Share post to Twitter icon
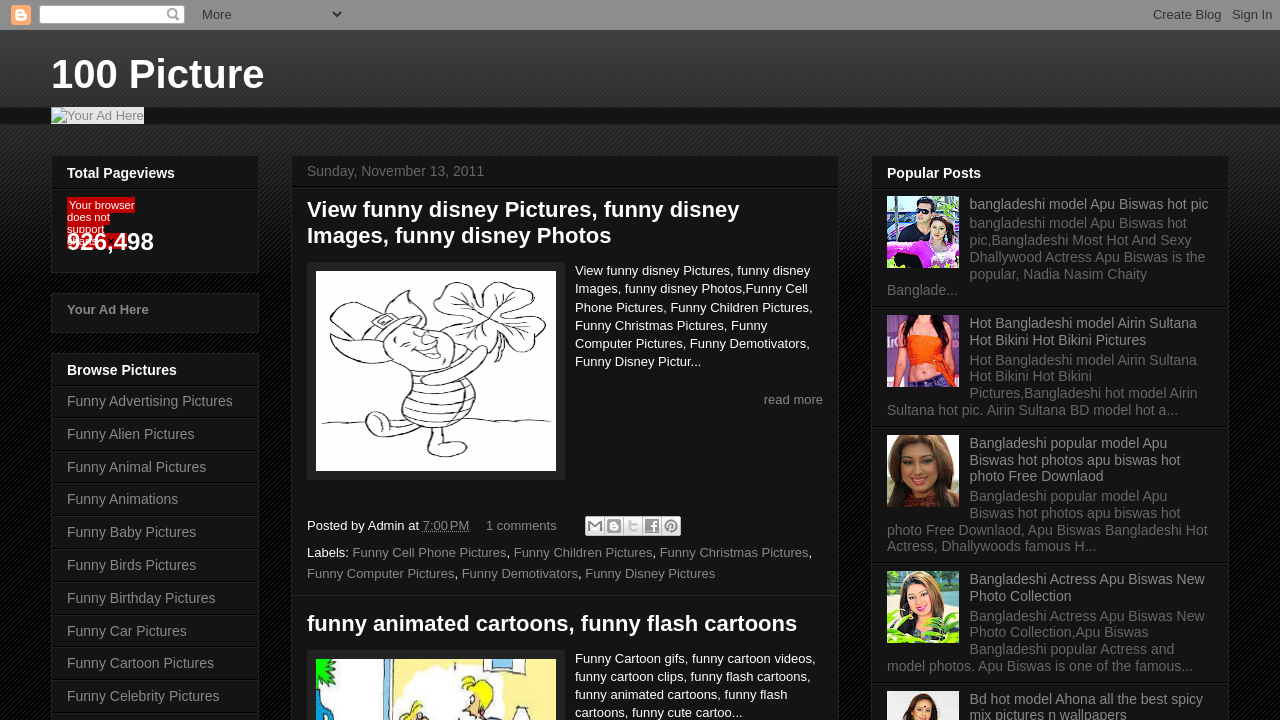This screenshot has height=720, width=1280. (x=633, y=526)
